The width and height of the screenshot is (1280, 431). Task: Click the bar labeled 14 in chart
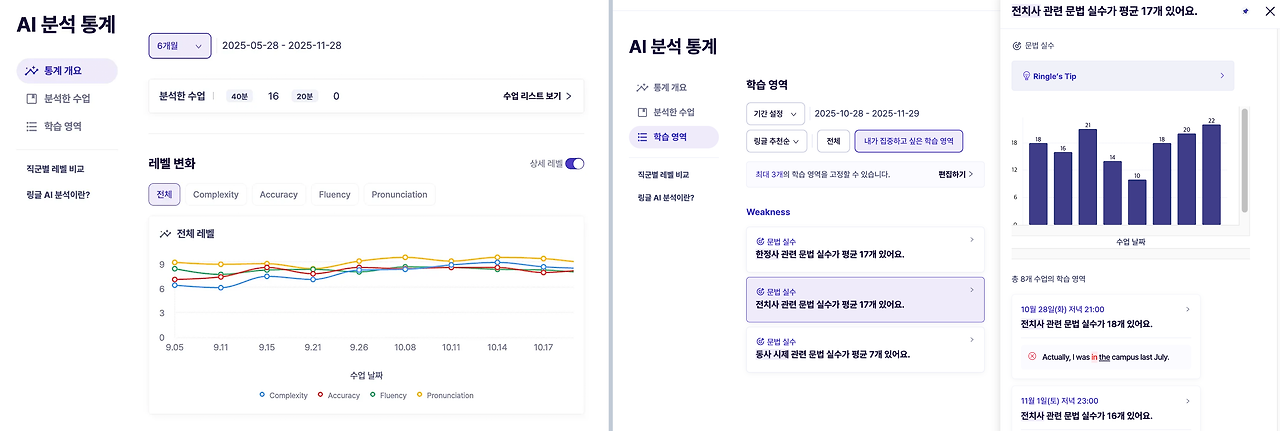tap(1112, 194)
